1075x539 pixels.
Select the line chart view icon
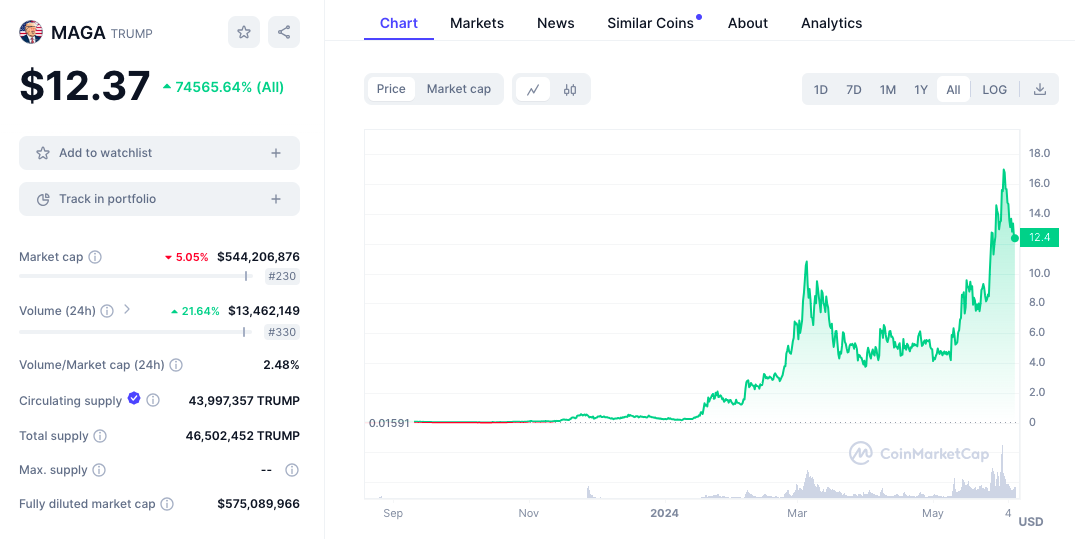533,89
